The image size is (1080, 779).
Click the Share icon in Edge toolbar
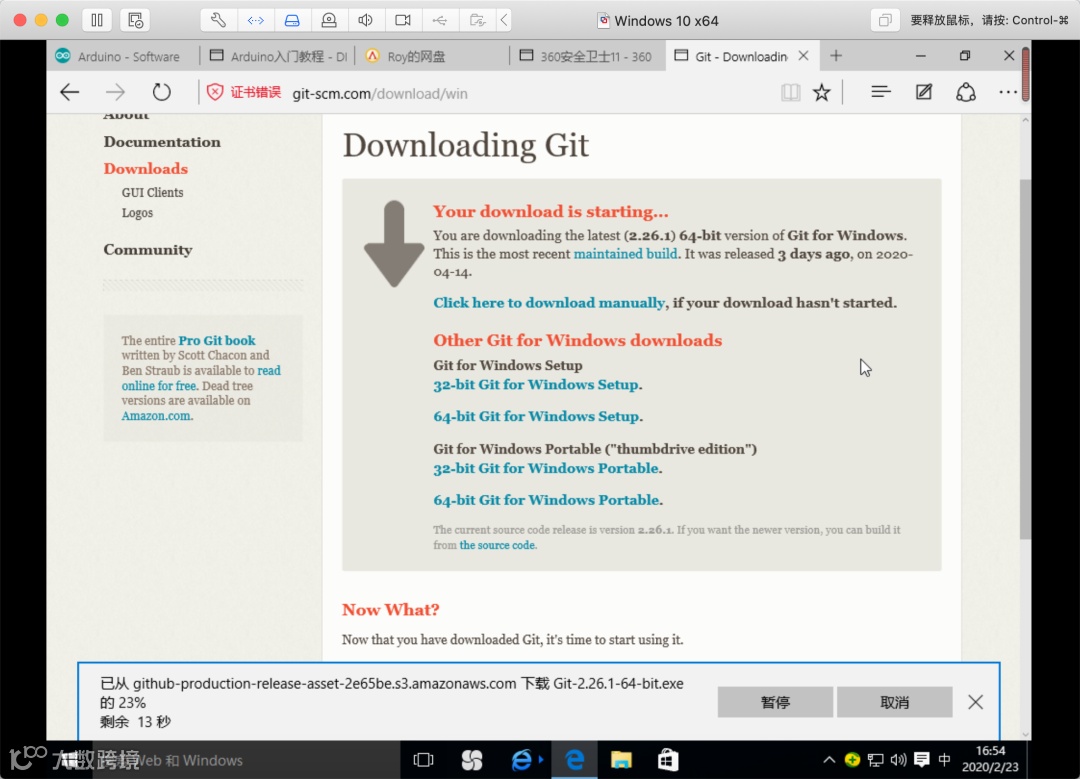(966, 92)
